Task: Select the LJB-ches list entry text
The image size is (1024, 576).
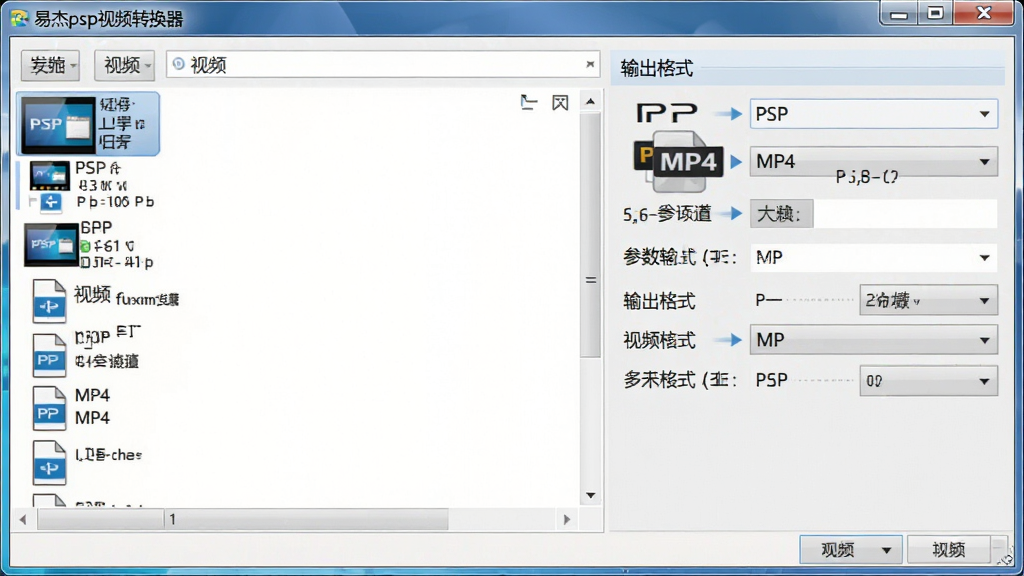Action: click(108, 455)
